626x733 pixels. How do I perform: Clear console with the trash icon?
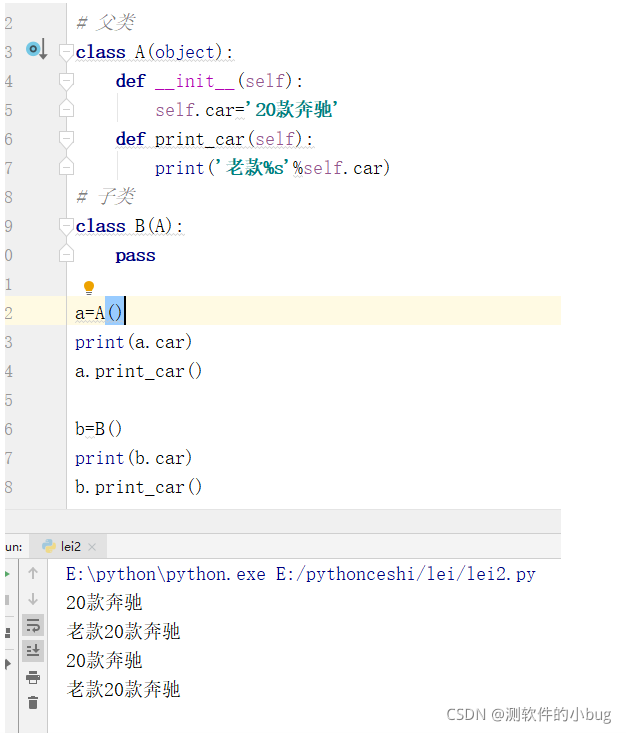[x=33, y=702]
